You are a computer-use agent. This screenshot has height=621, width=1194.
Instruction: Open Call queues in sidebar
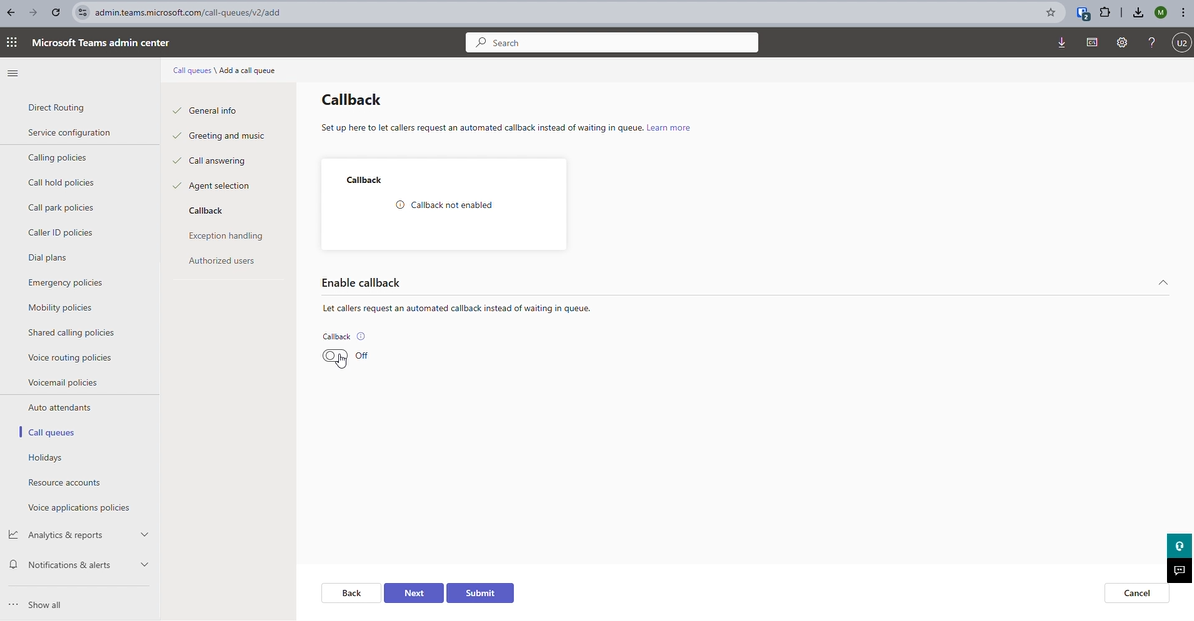coord(51,433)
